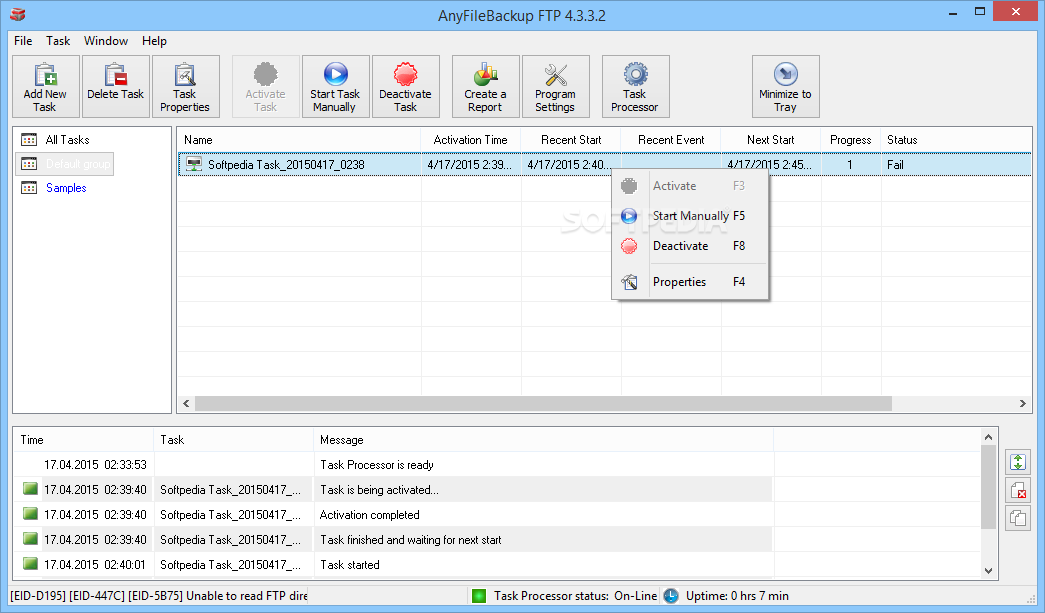Select the Default group item
Viewport: 1045px width, 613px height.
click(78, 164)
